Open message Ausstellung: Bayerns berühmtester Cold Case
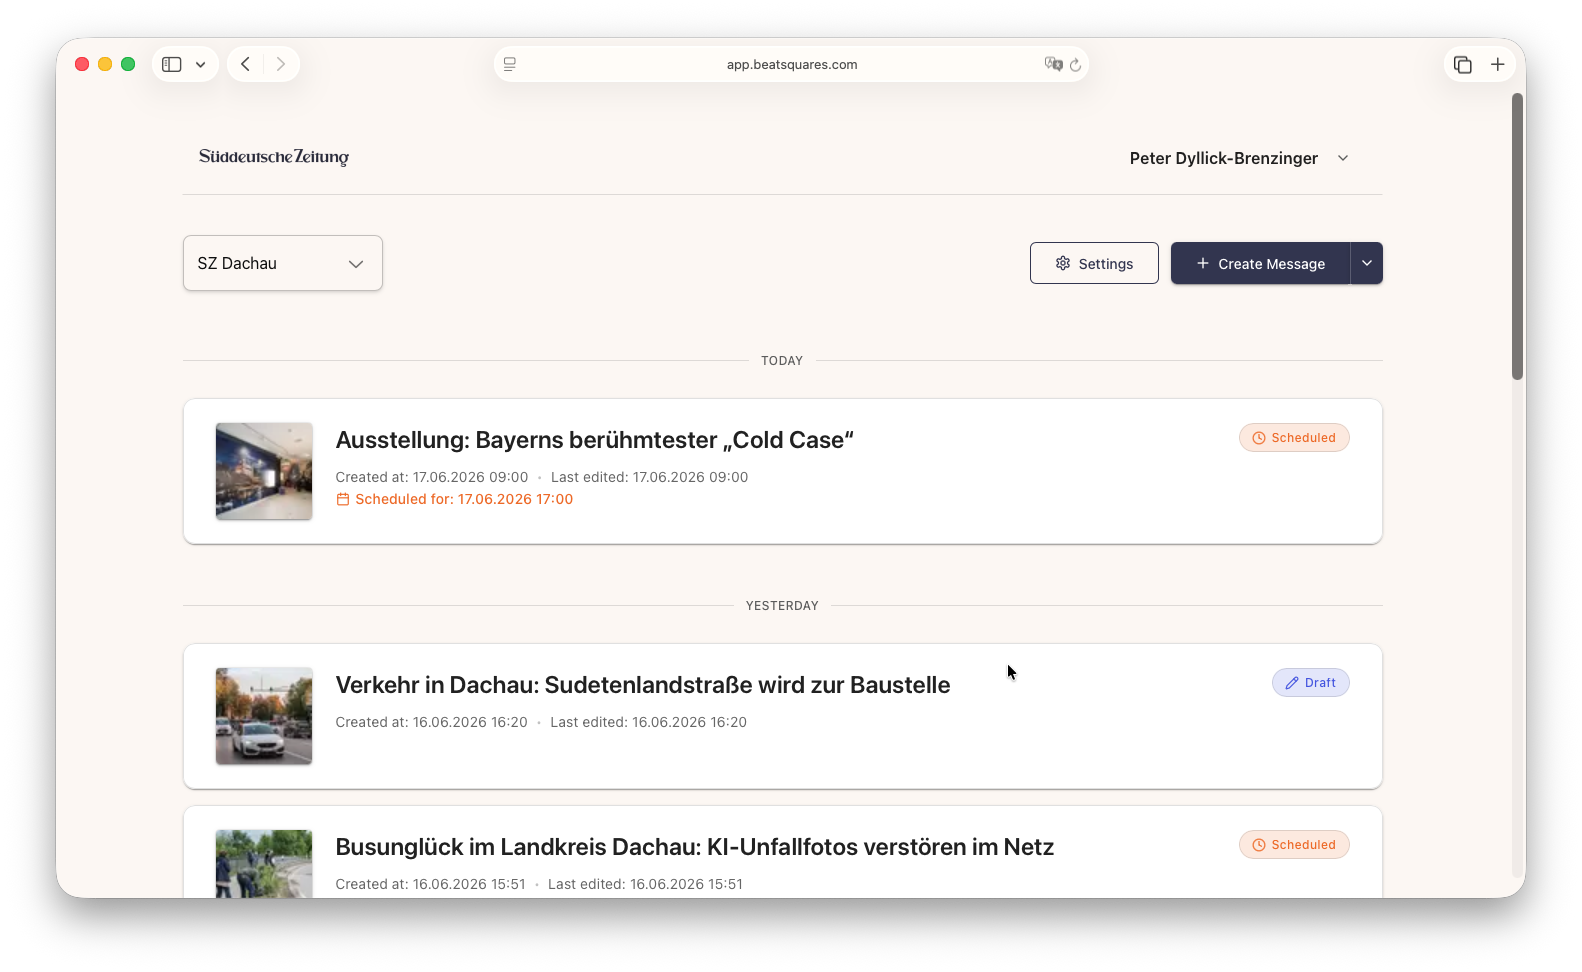Screen dimensions: 1582x972 coord(594,440)
